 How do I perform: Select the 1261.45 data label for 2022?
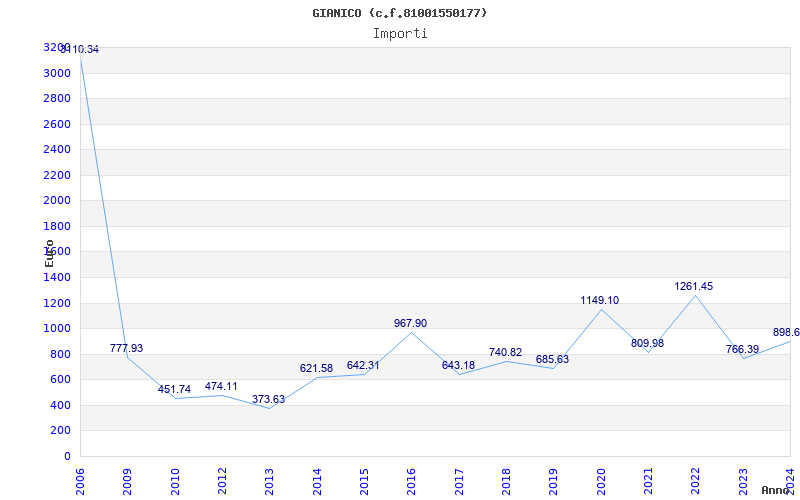694,287
